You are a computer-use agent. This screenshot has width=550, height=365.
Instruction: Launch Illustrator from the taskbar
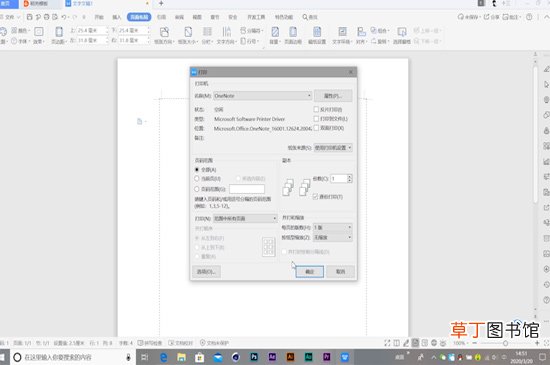pos(290,357)
